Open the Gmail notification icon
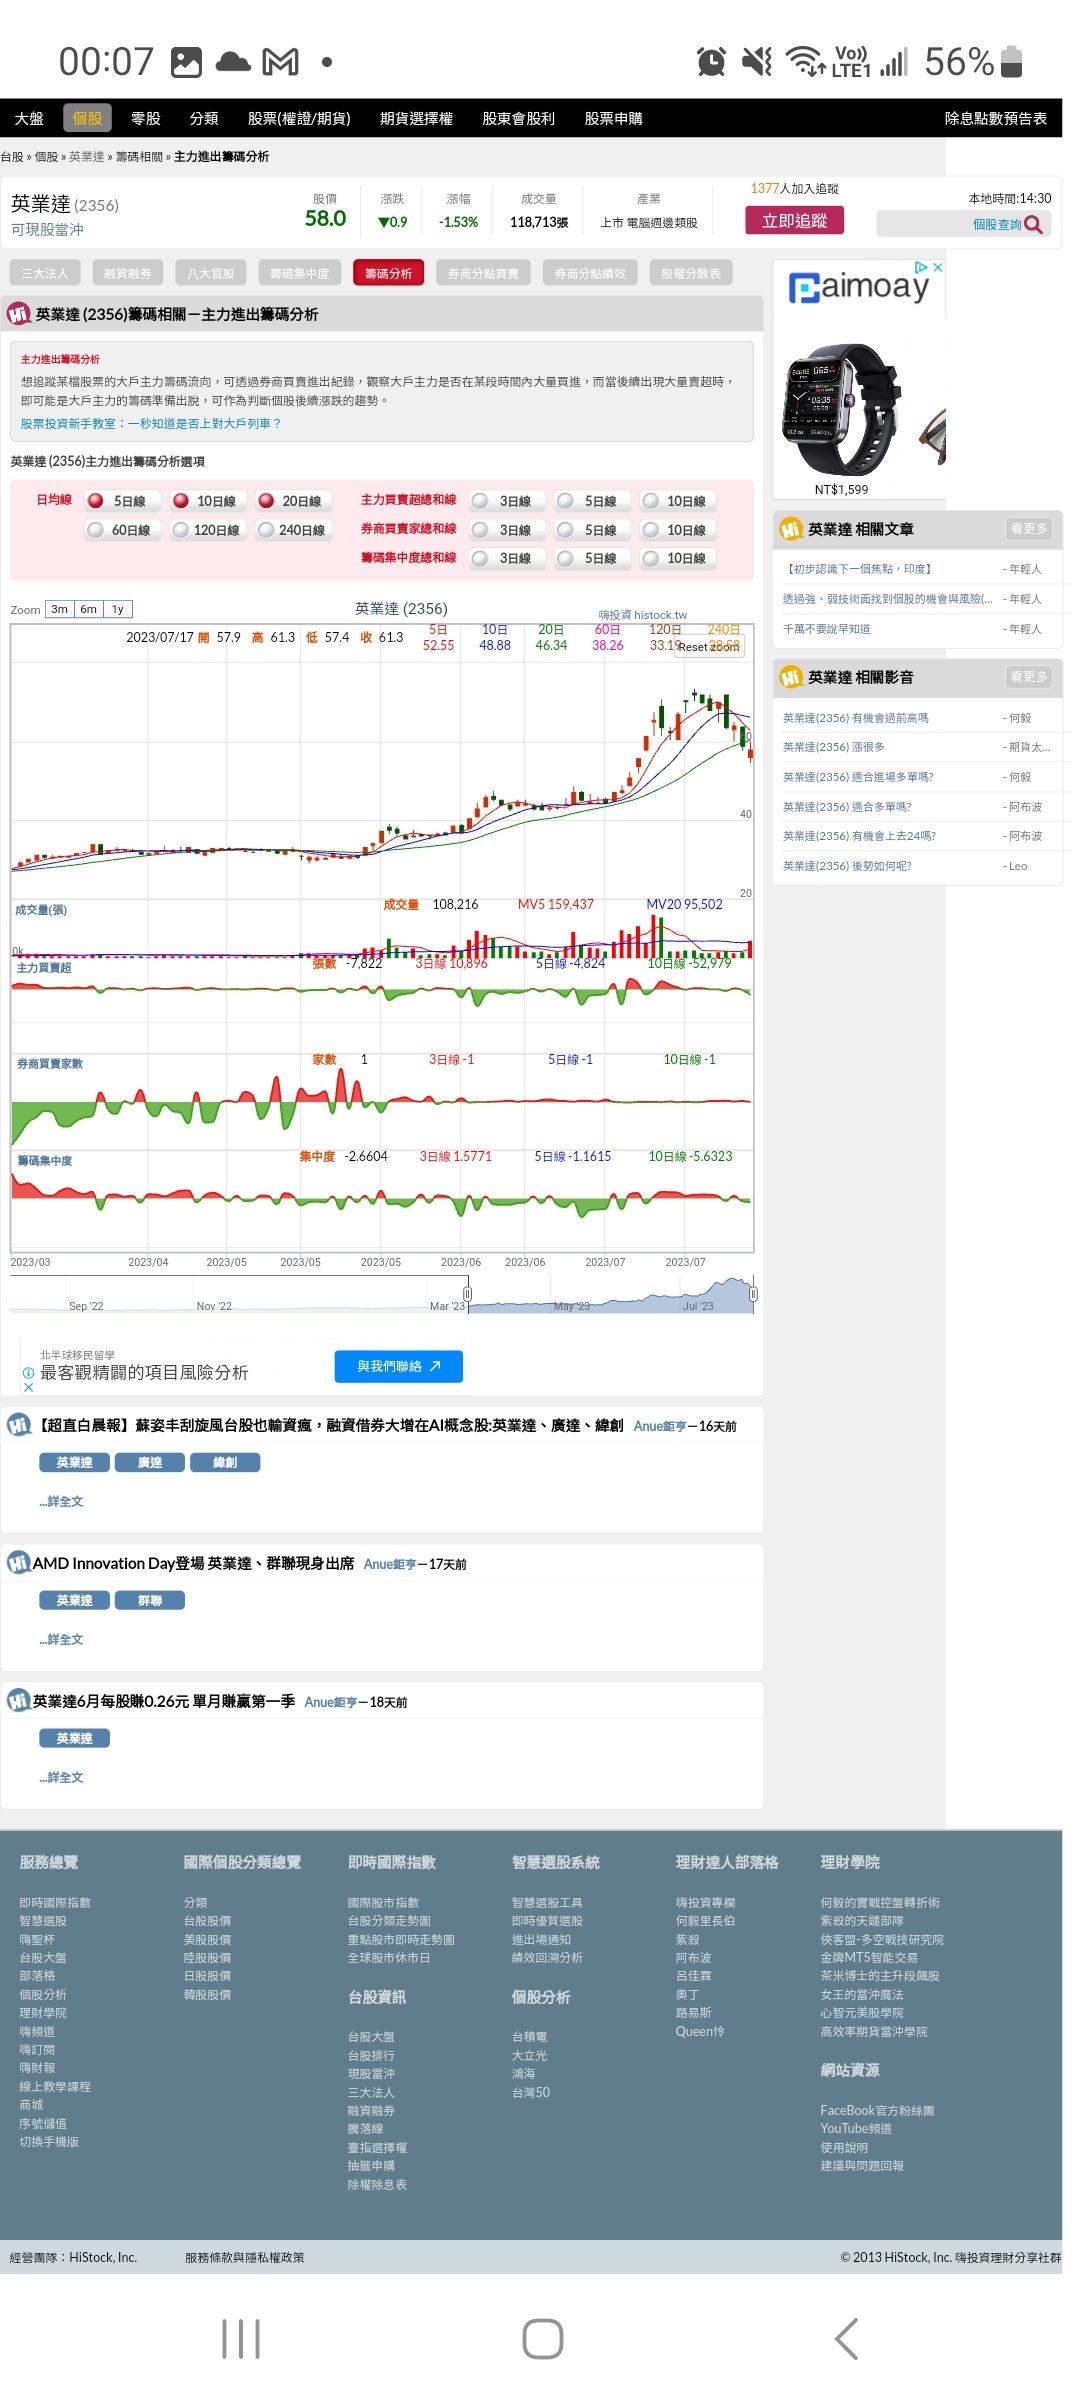The width and height of the screenshot is (1080, 2400). coord(280,62)
